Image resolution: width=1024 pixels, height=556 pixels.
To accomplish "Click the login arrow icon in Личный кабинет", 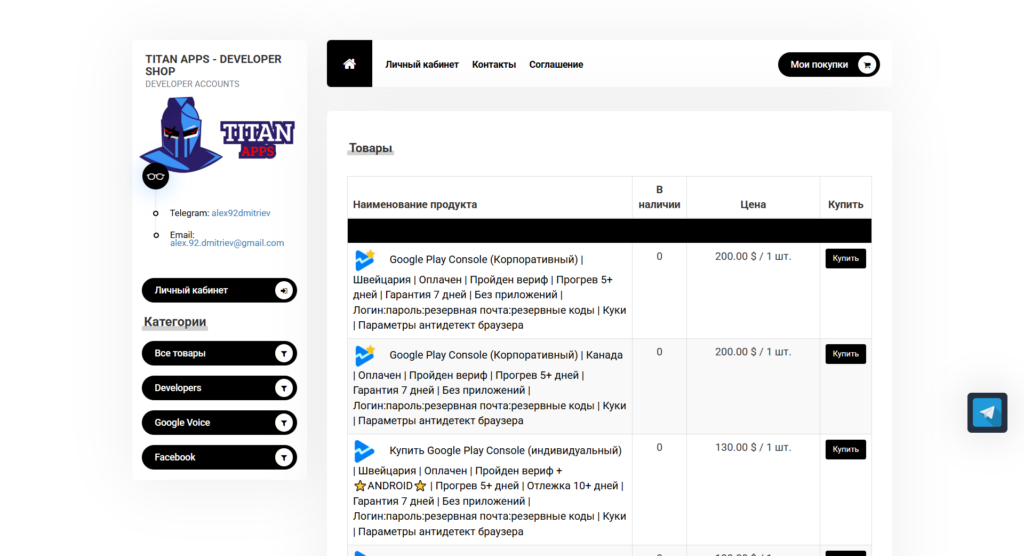I will [283, 291].
